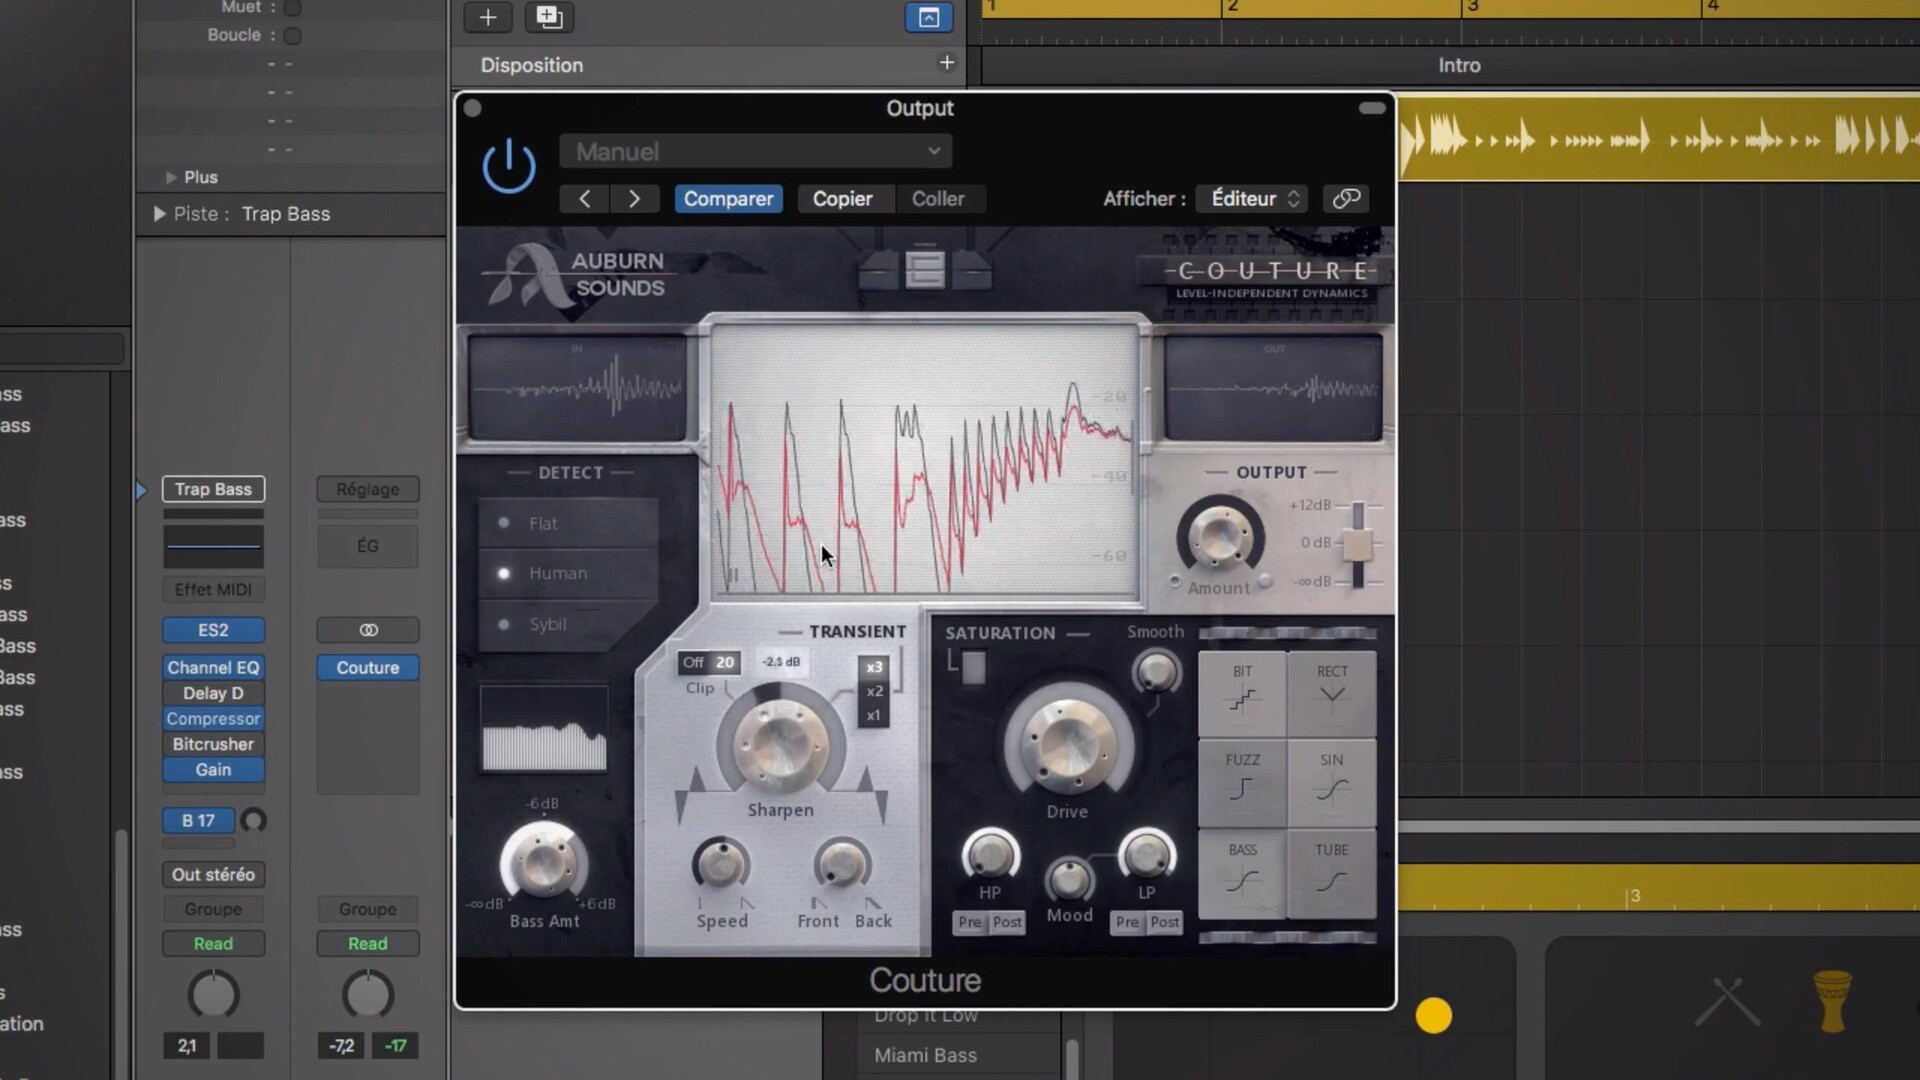Open the Out stéréo output menu

[x=213, y=874]
